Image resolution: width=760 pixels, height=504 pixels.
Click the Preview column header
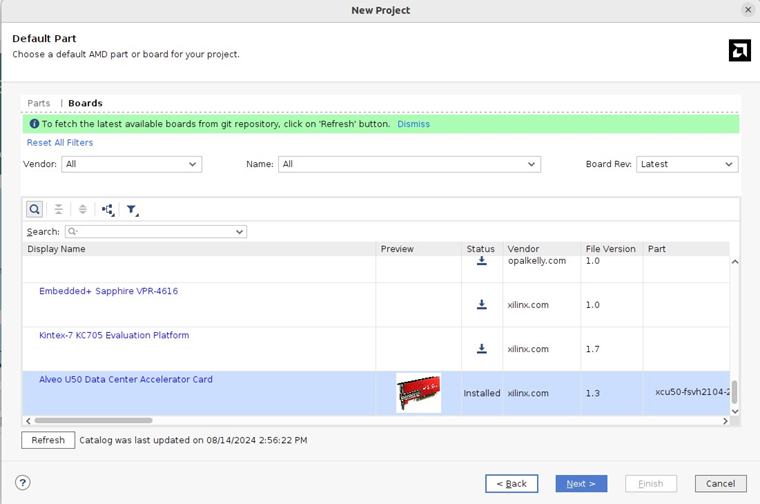pyautogui.click(x=419, y=249)
